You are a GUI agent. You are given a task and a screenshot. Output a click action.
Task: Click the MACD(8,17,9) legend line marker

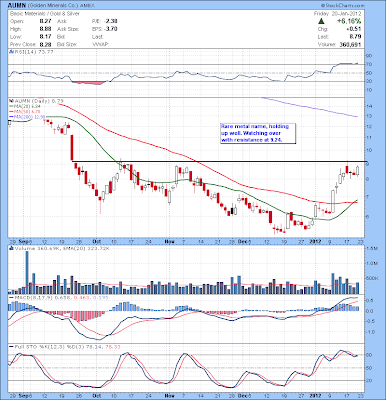click(11, 297)
